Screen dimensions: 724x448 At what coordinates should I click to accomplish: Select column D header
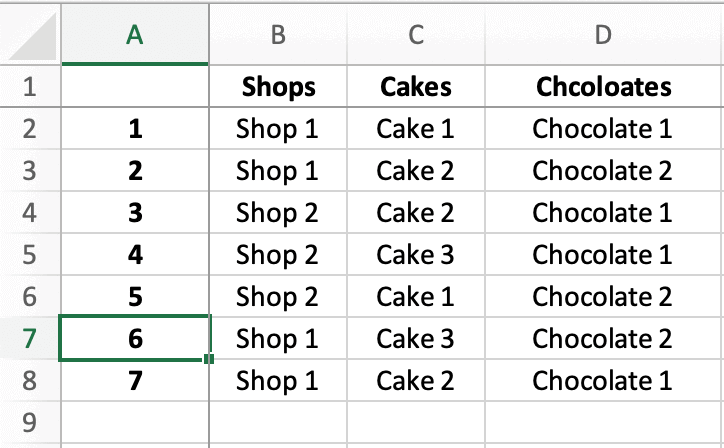(x=603, y=36)
